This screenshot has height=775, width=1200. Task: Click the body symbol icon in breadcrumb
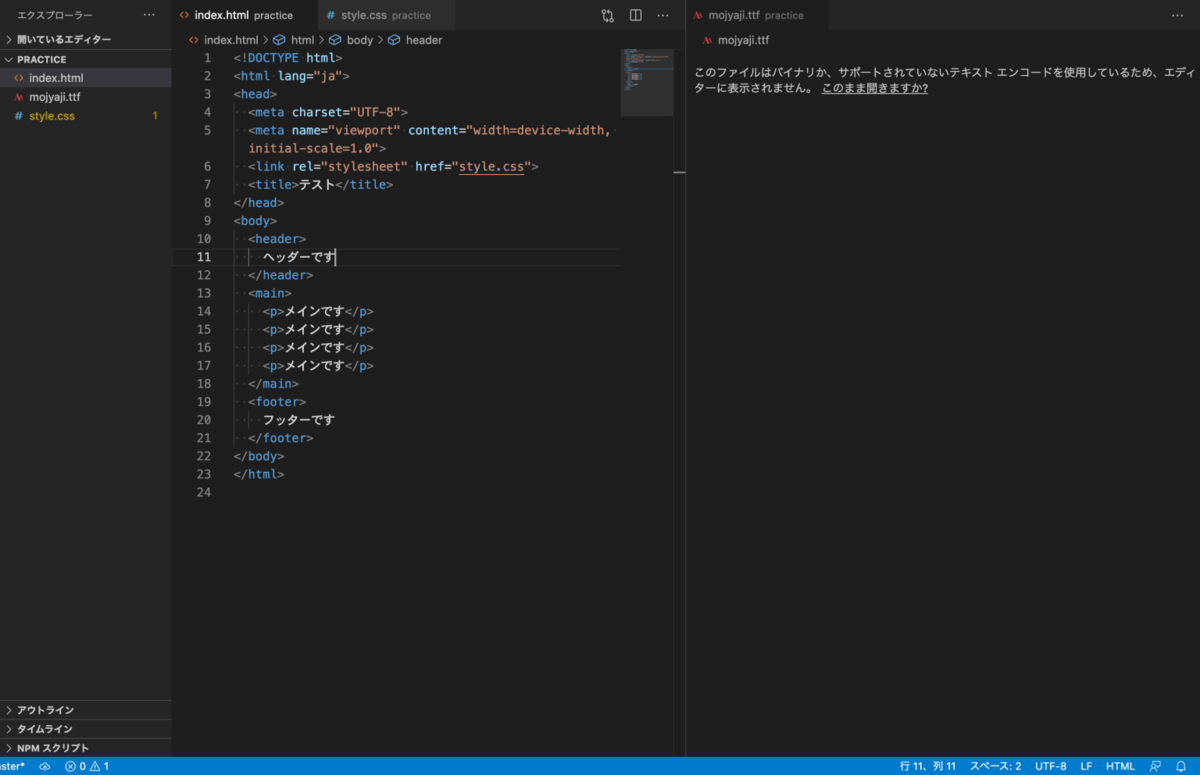[x=336, y=40]
